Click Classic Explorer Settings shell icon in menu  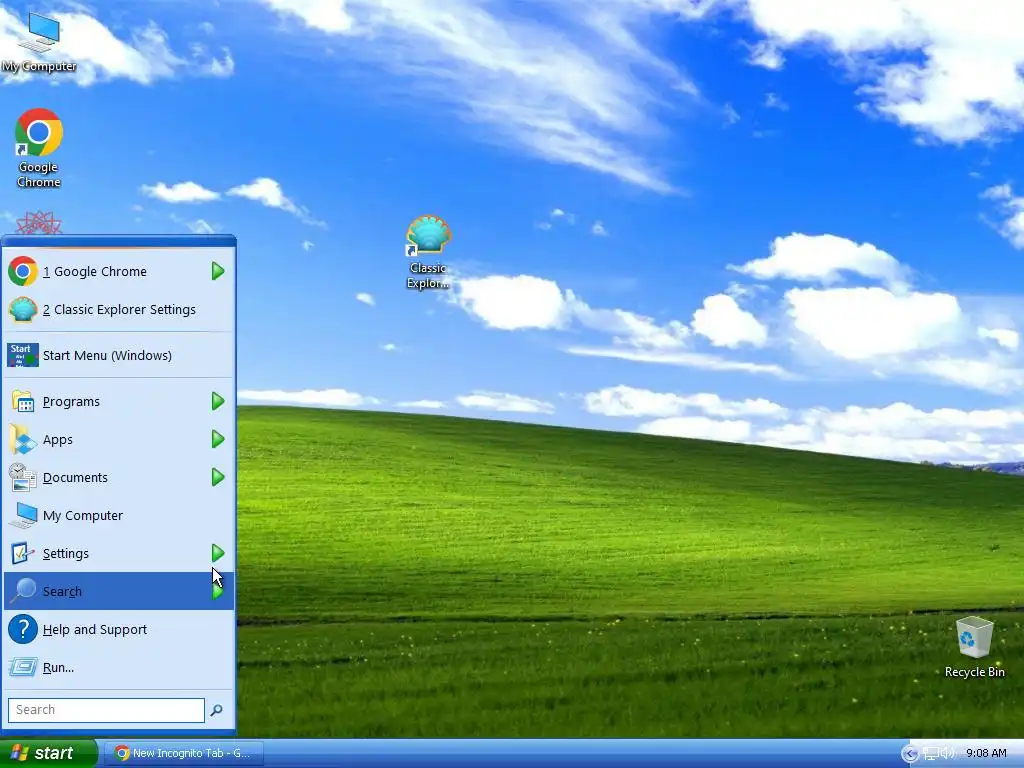click(23, 310)
